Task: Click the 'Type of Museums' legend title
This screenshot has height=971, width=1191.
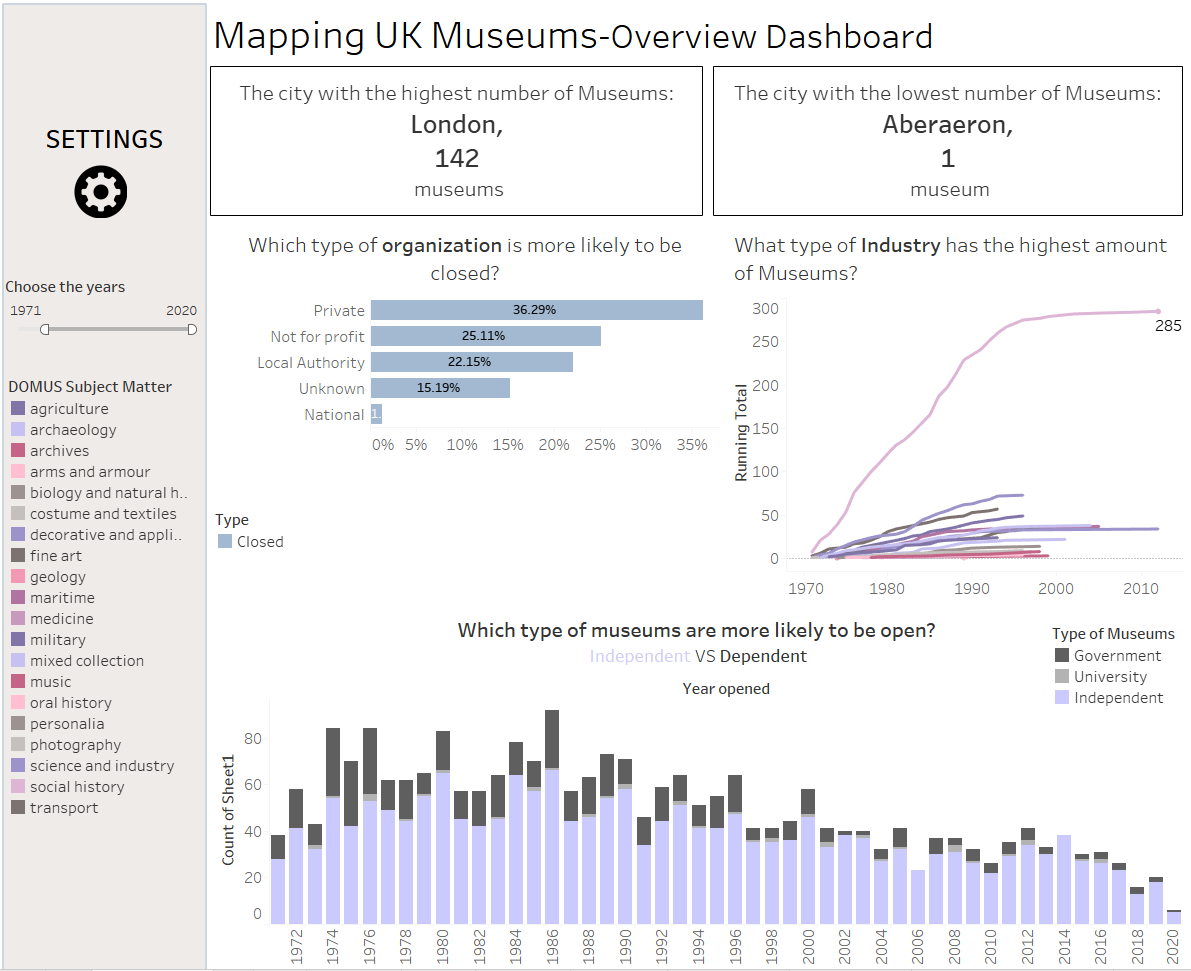Action: (x=1113, y=634)
